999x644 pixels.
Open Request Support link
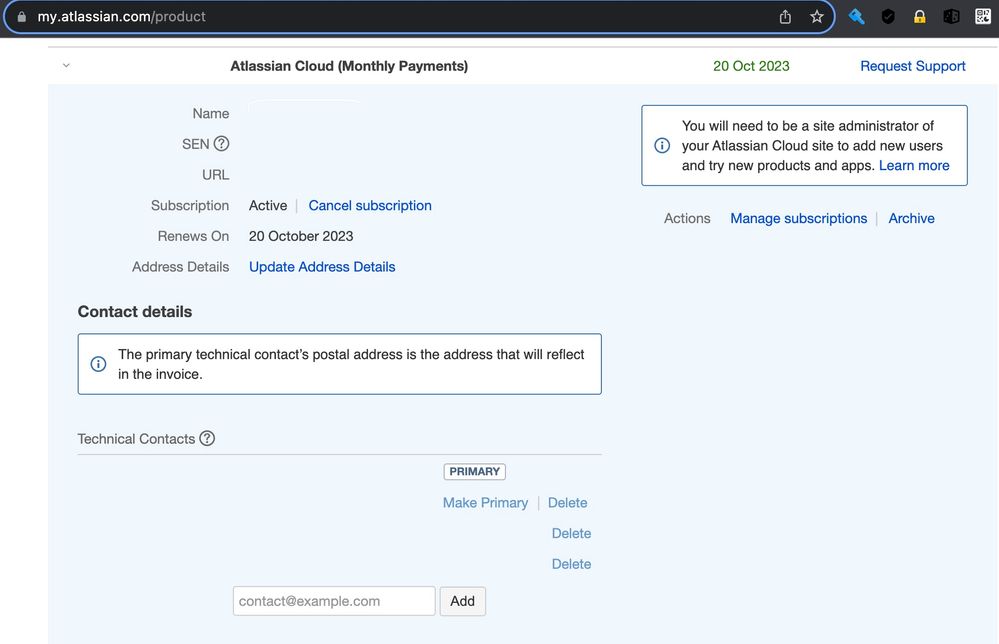(912, 66)
